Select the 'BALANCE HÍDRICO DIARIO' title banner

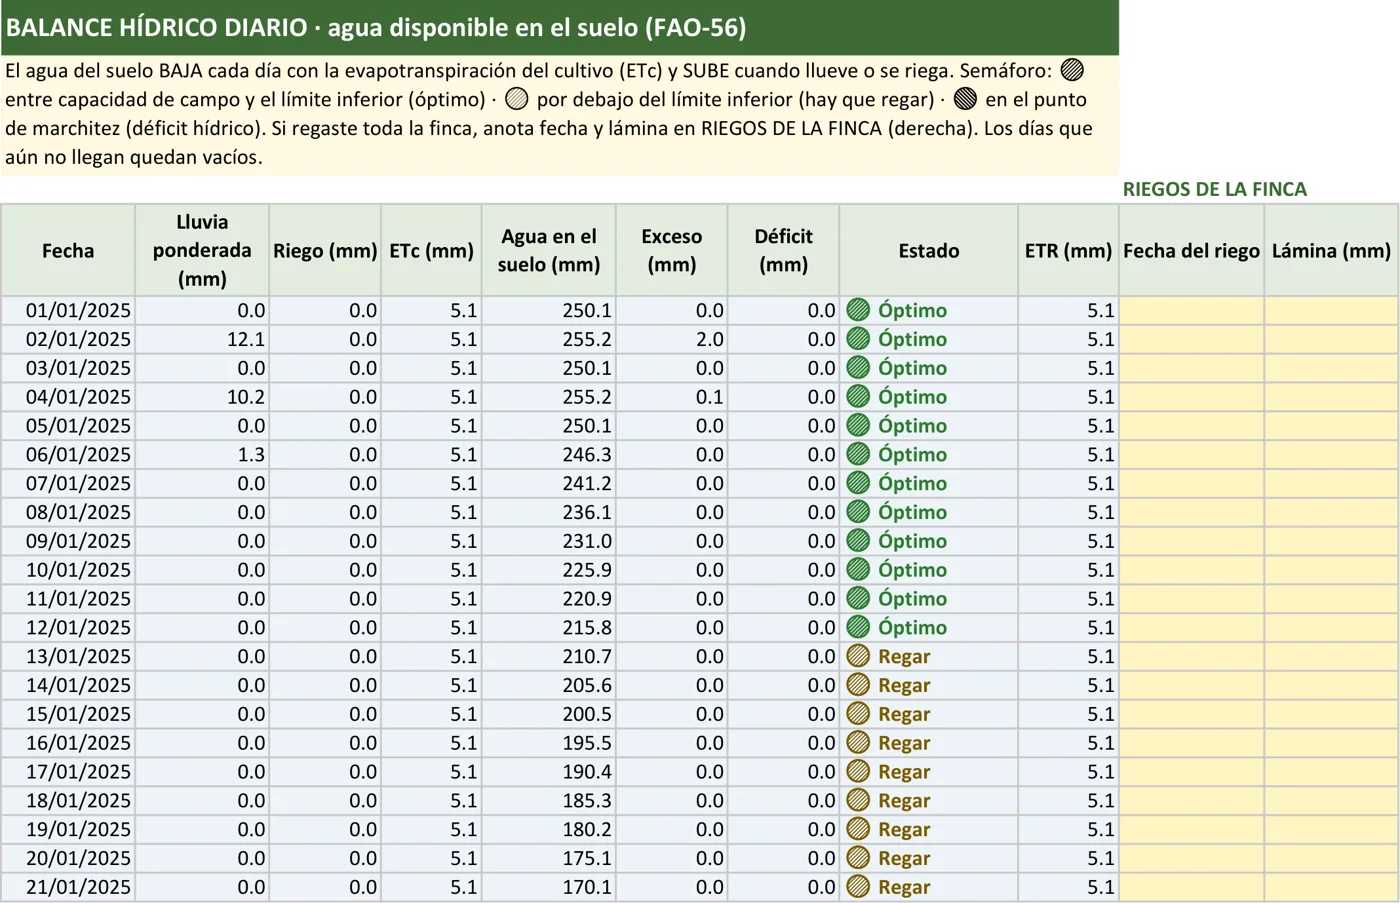(x=560, y=27)
